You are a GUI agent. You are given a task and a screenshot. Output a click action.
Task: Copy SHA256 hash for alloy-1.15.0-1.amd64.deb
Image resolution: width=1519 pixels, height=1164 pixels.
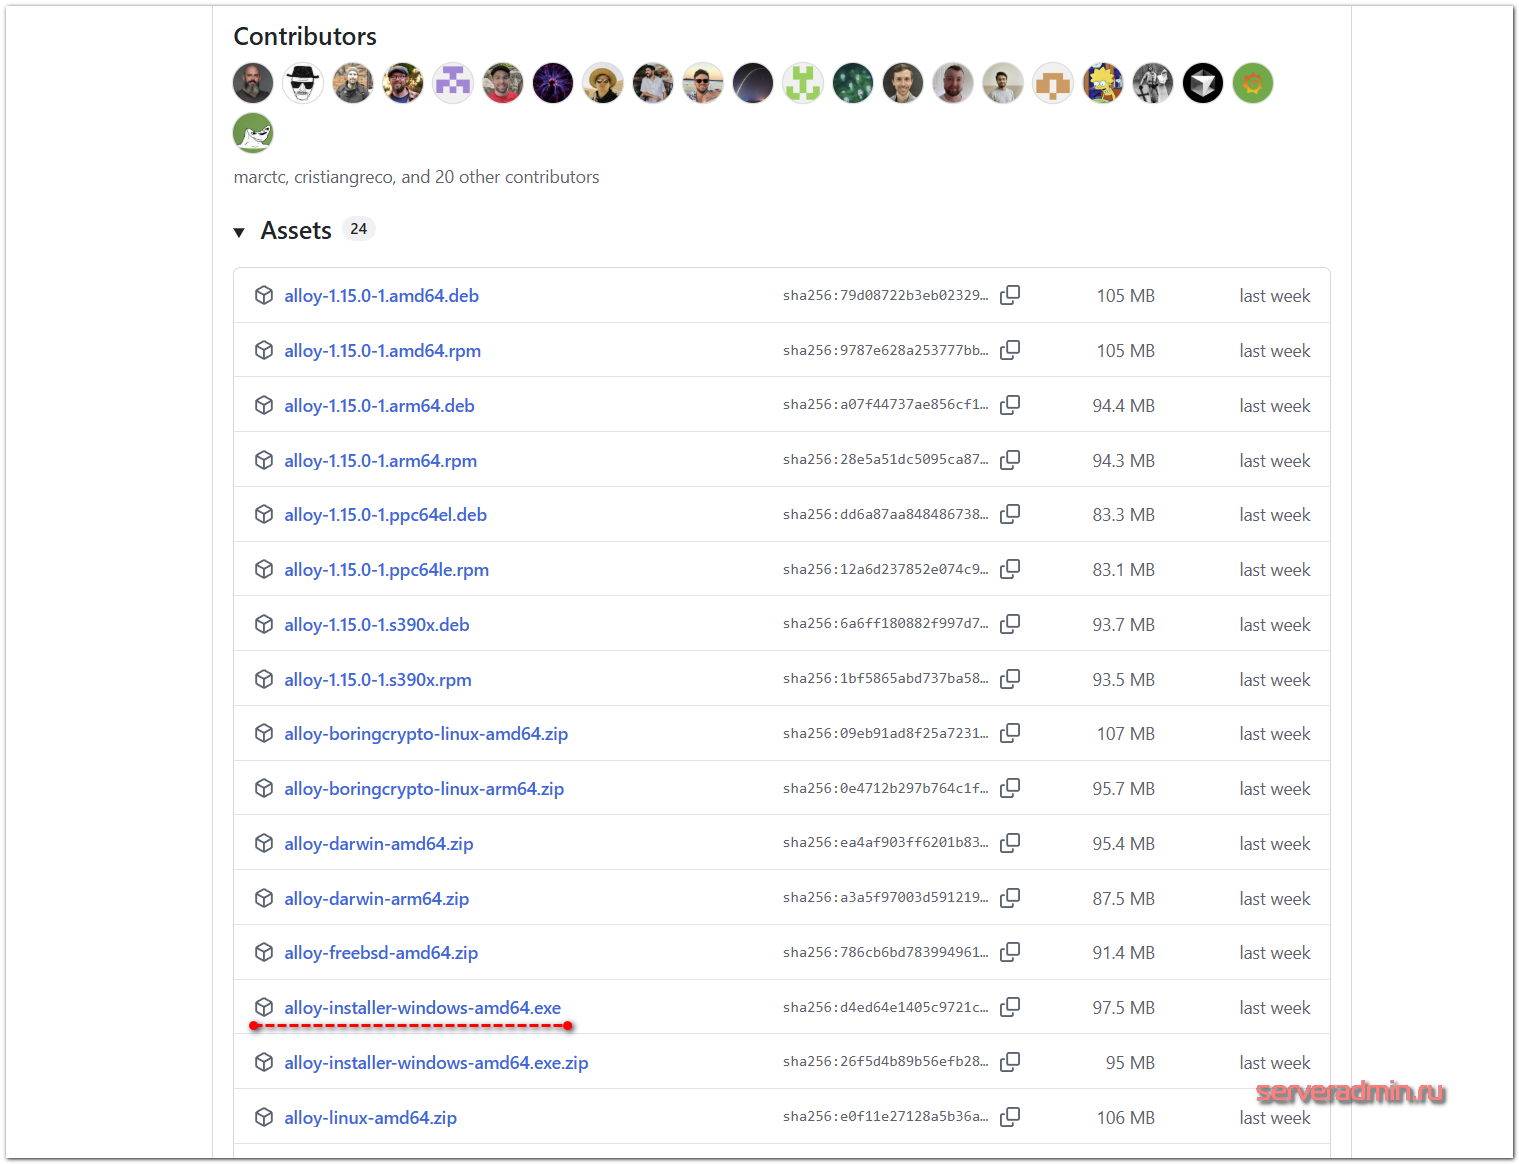click(1010, 295)
